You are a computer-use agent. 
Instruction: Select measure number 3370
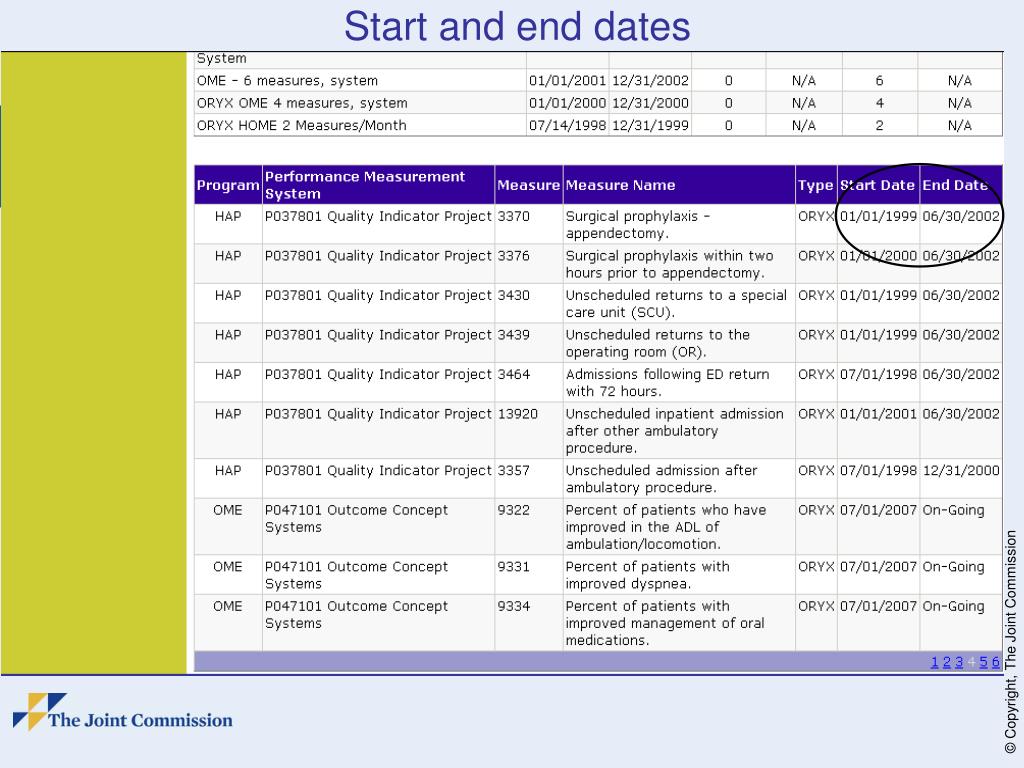(x=513, y=216)
